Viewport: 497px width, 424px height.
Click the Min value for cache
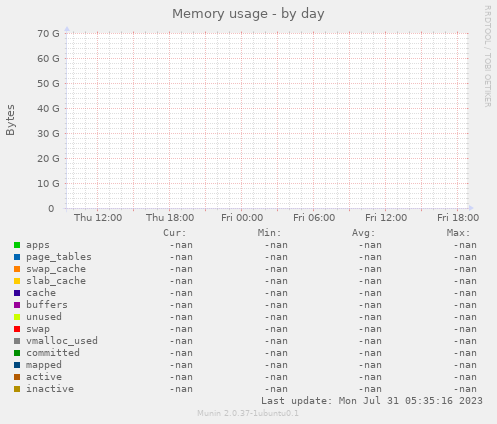click(276, 293)
